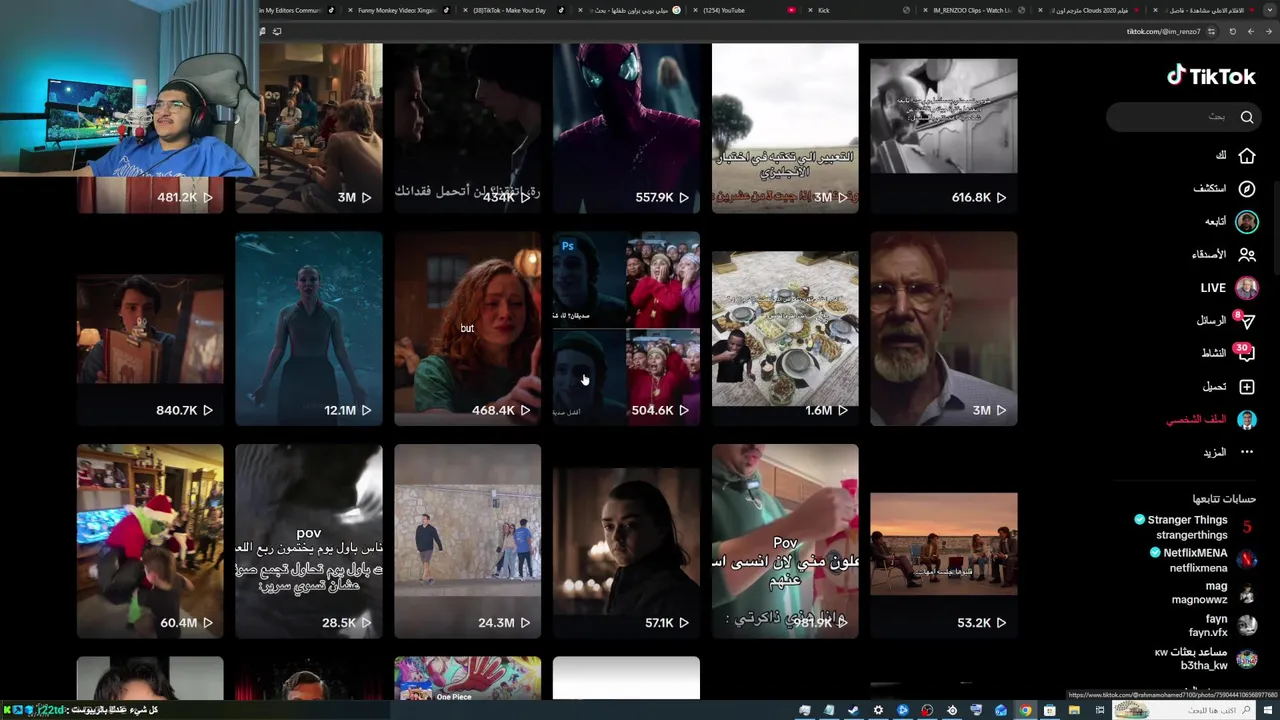Open the street walking video with 24.3M views
The image size is (1280, 720).
[467, 541]
